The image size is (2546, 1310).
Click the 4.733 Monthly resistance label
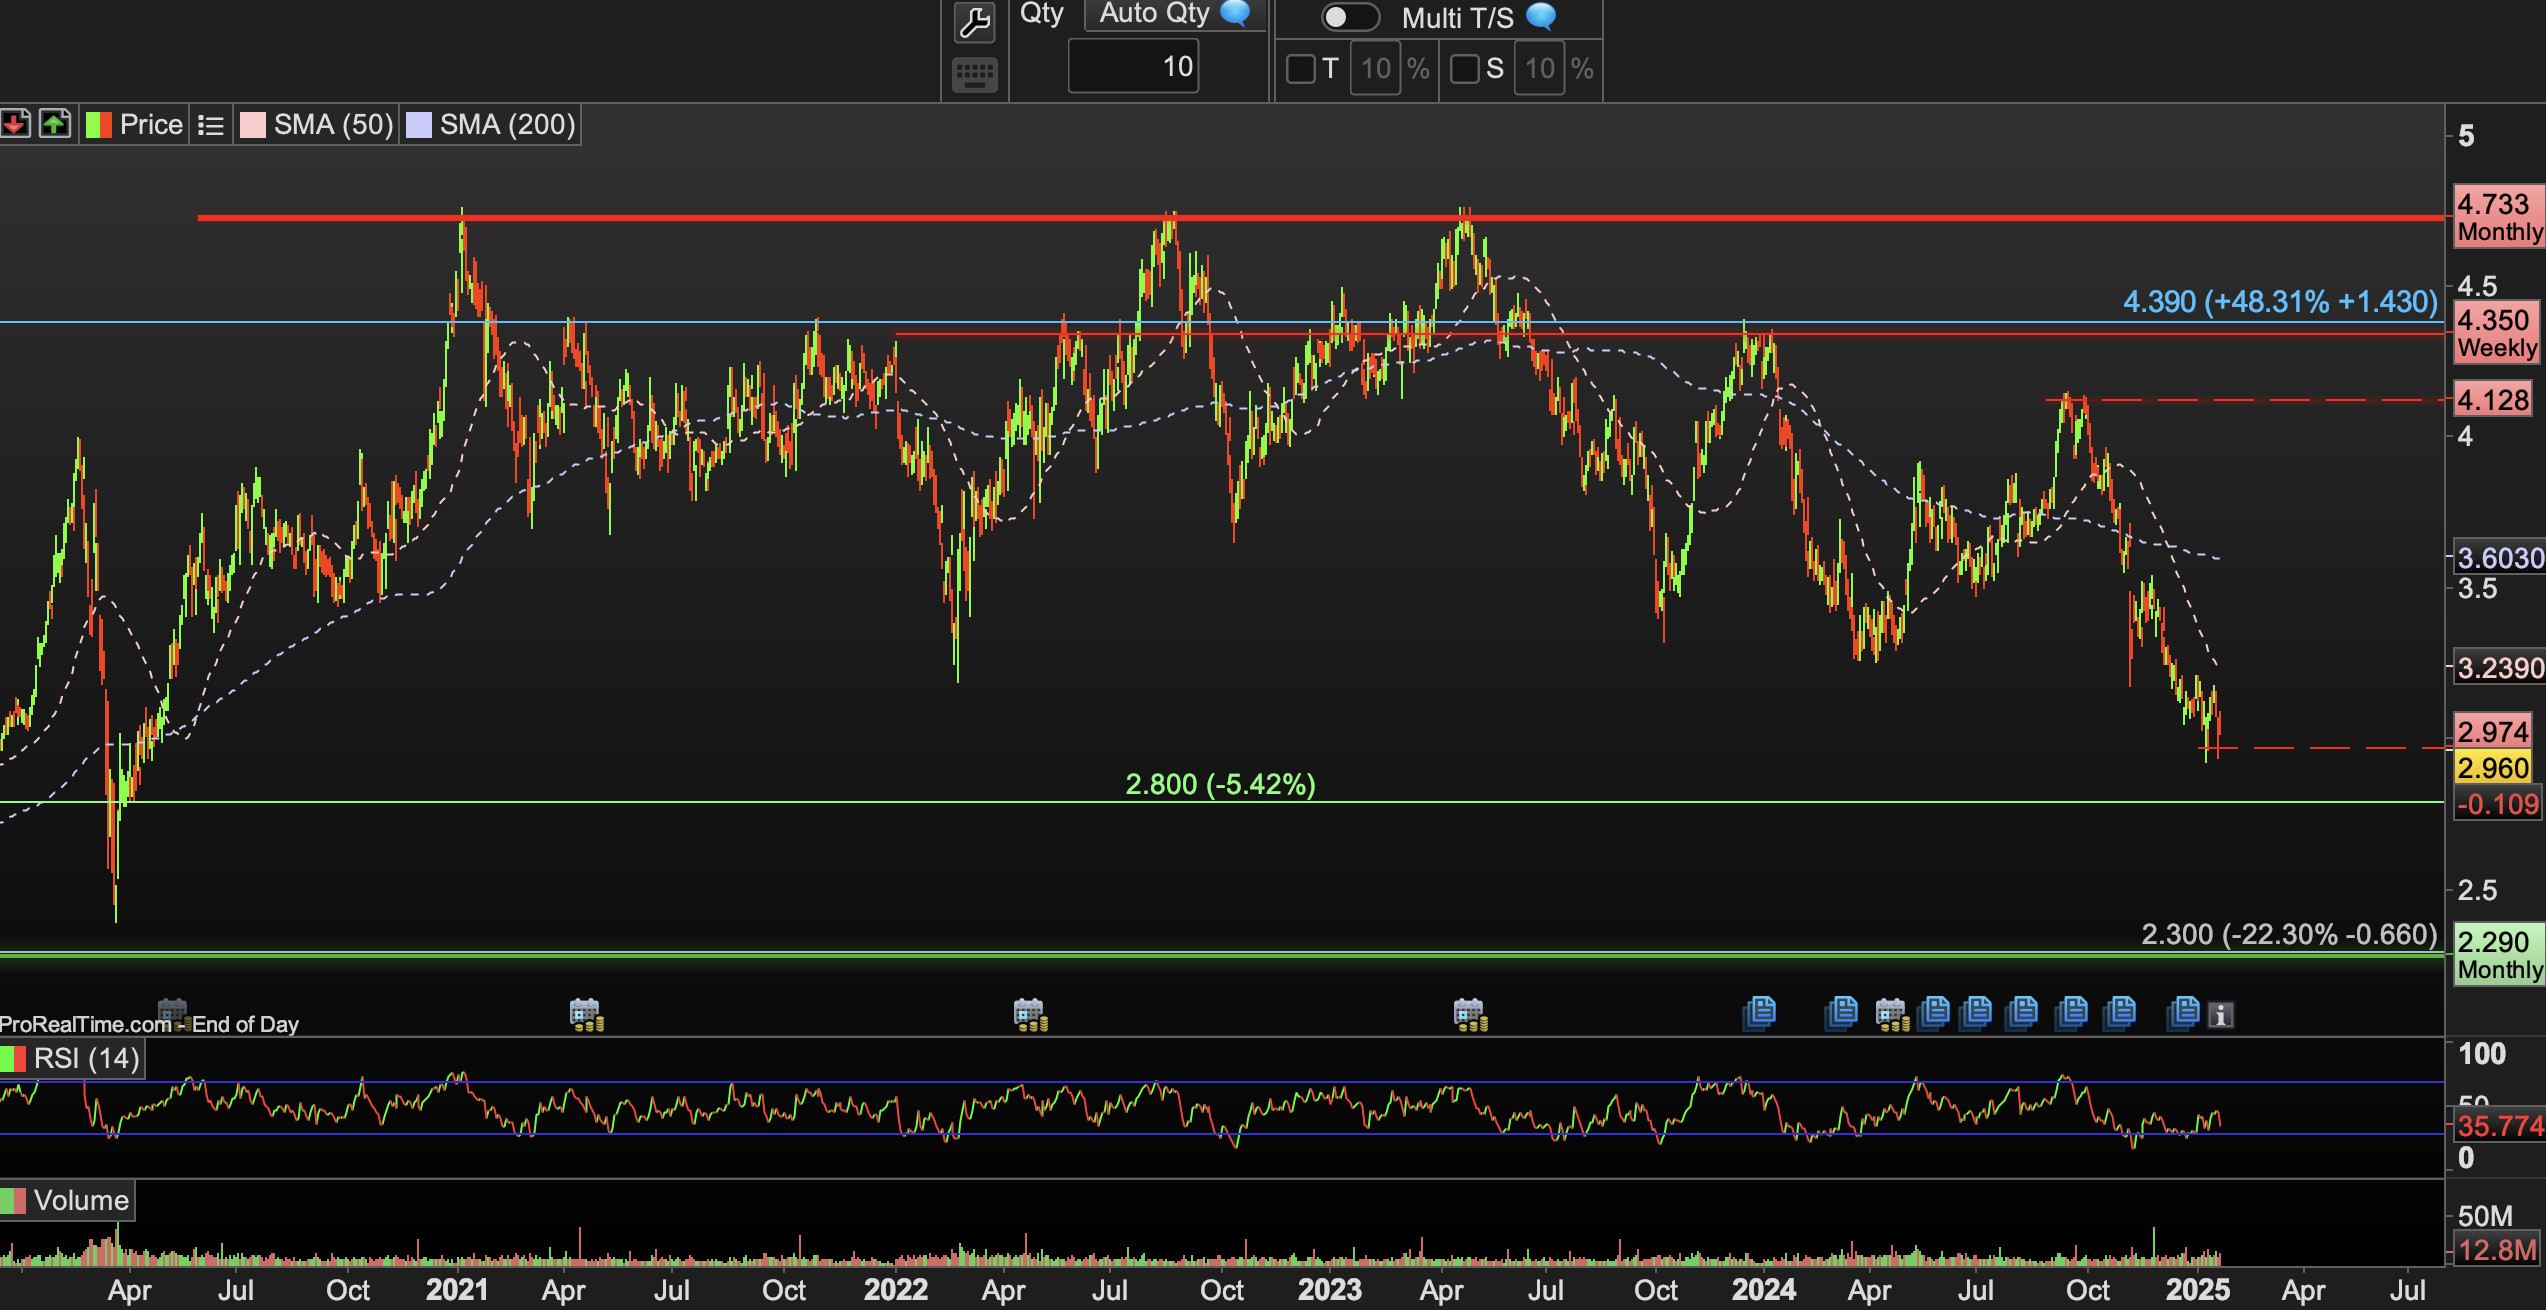tap(2498, 217)
